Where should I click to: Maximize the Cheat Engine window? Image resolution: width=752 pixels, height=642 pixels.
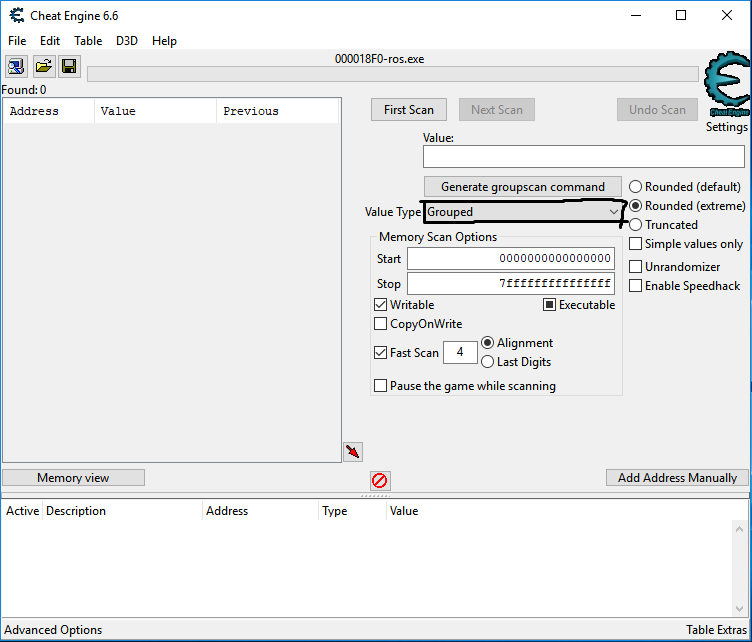(x=681, y=15)
